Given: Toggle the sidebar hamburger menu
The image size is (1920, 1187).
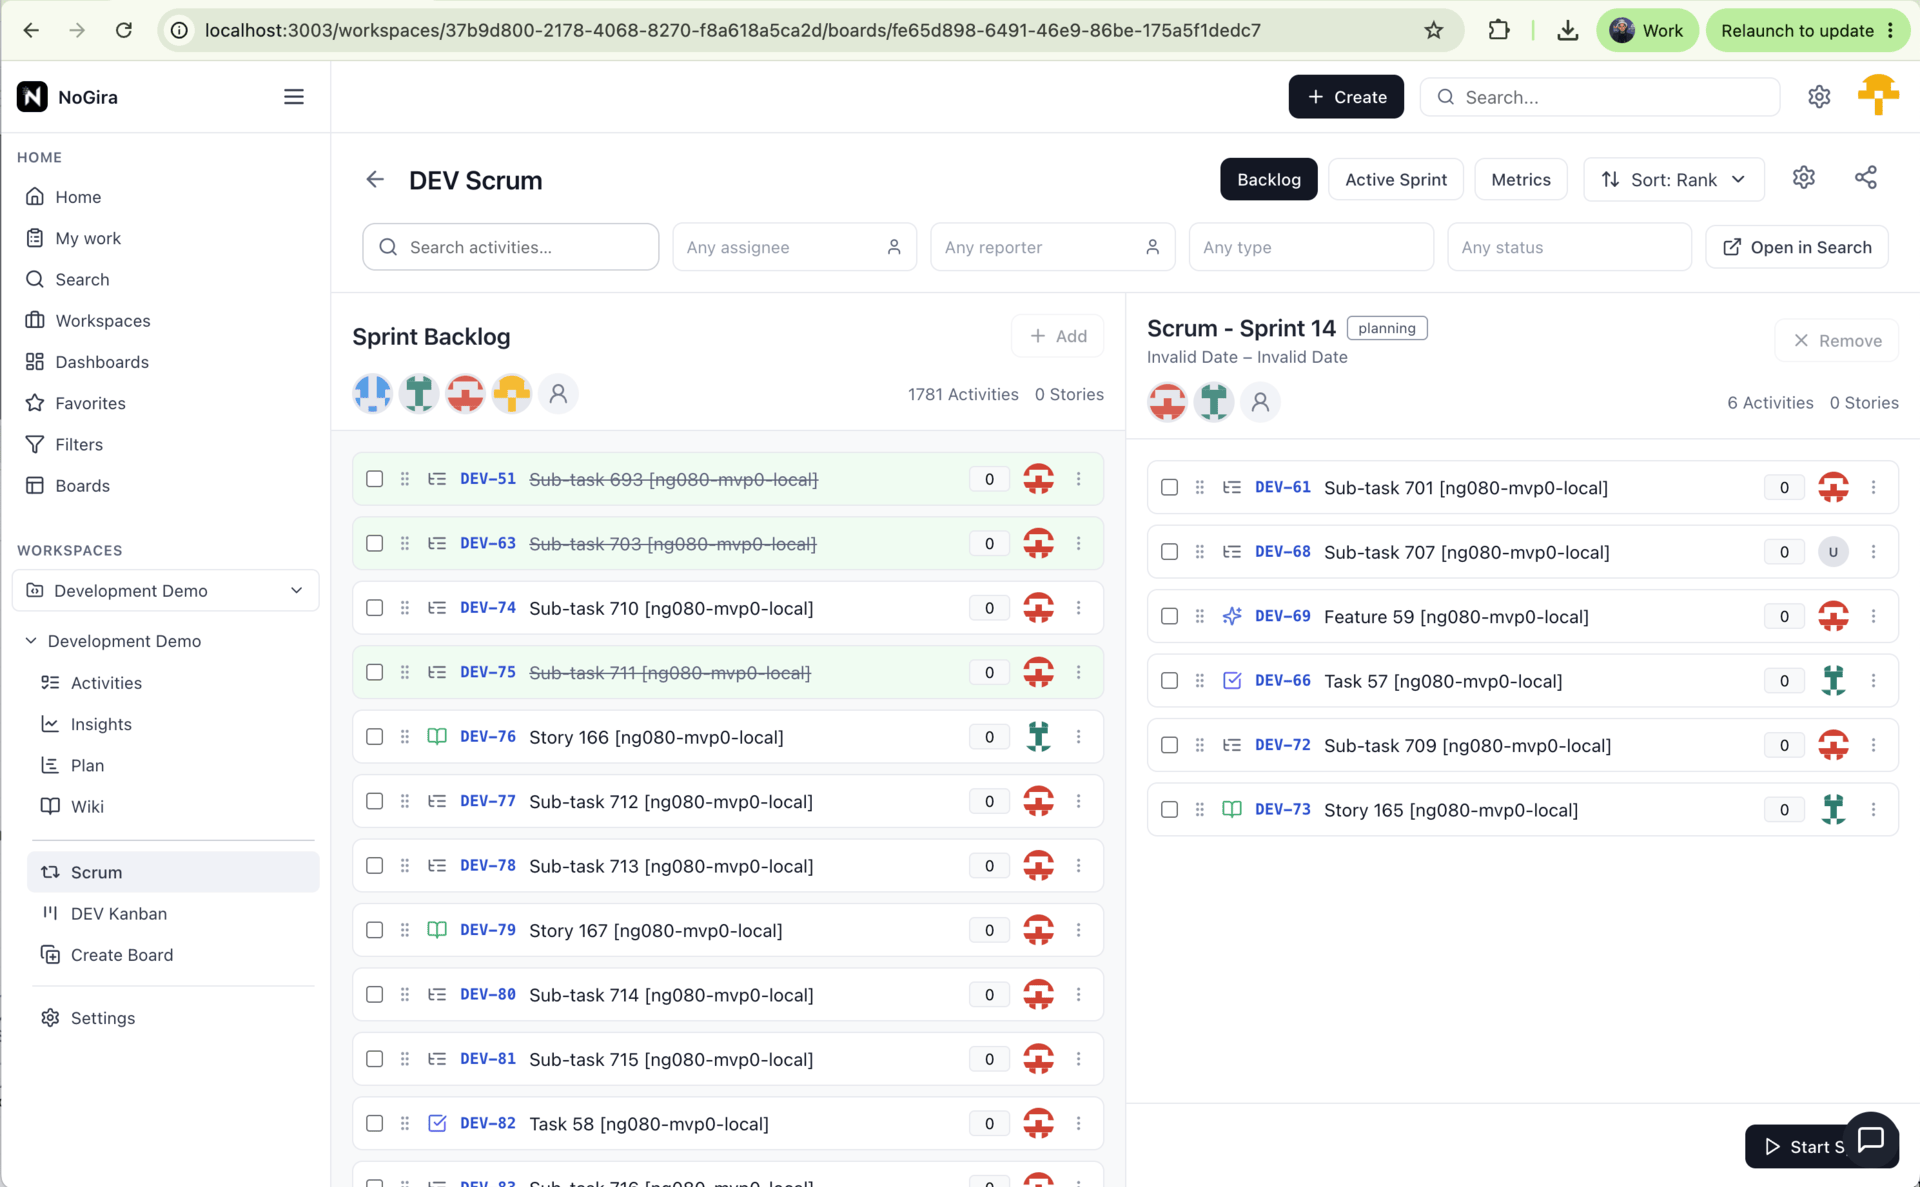Looking at the screenshot, I should [293, 97].
